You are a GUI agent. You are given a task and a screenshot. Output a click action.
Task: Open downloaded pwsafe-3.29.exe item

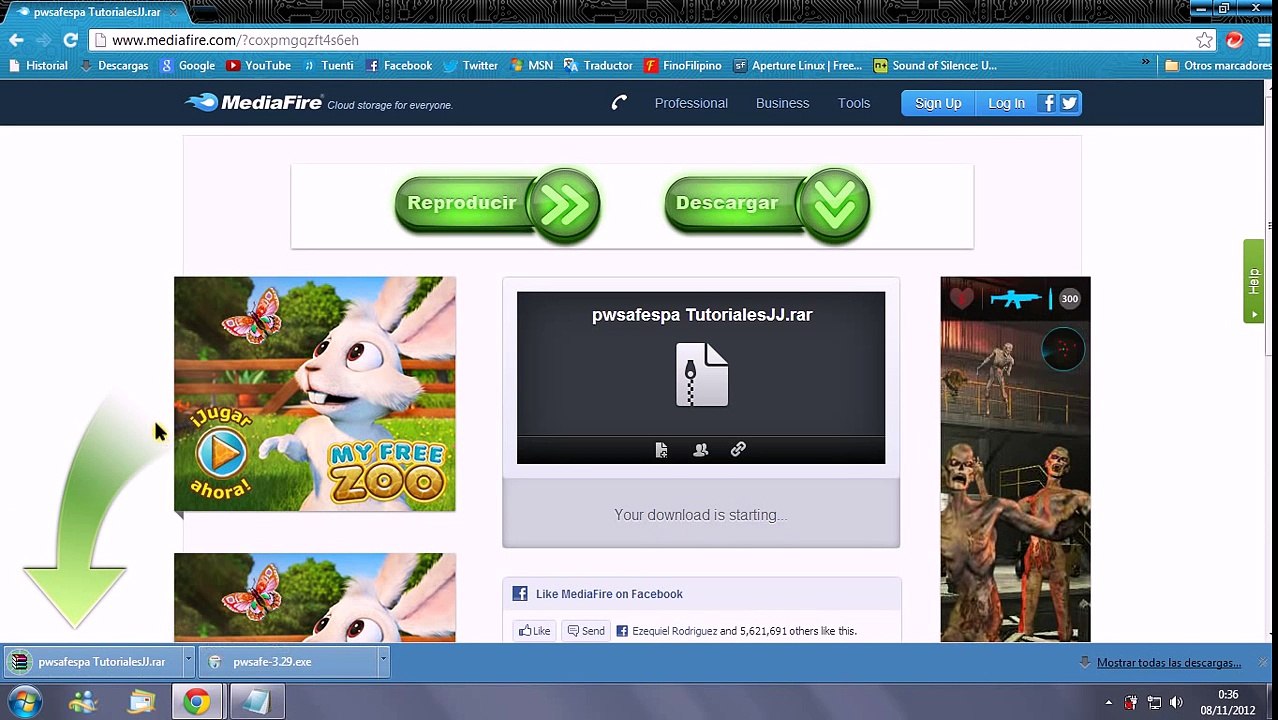(288, 662)
